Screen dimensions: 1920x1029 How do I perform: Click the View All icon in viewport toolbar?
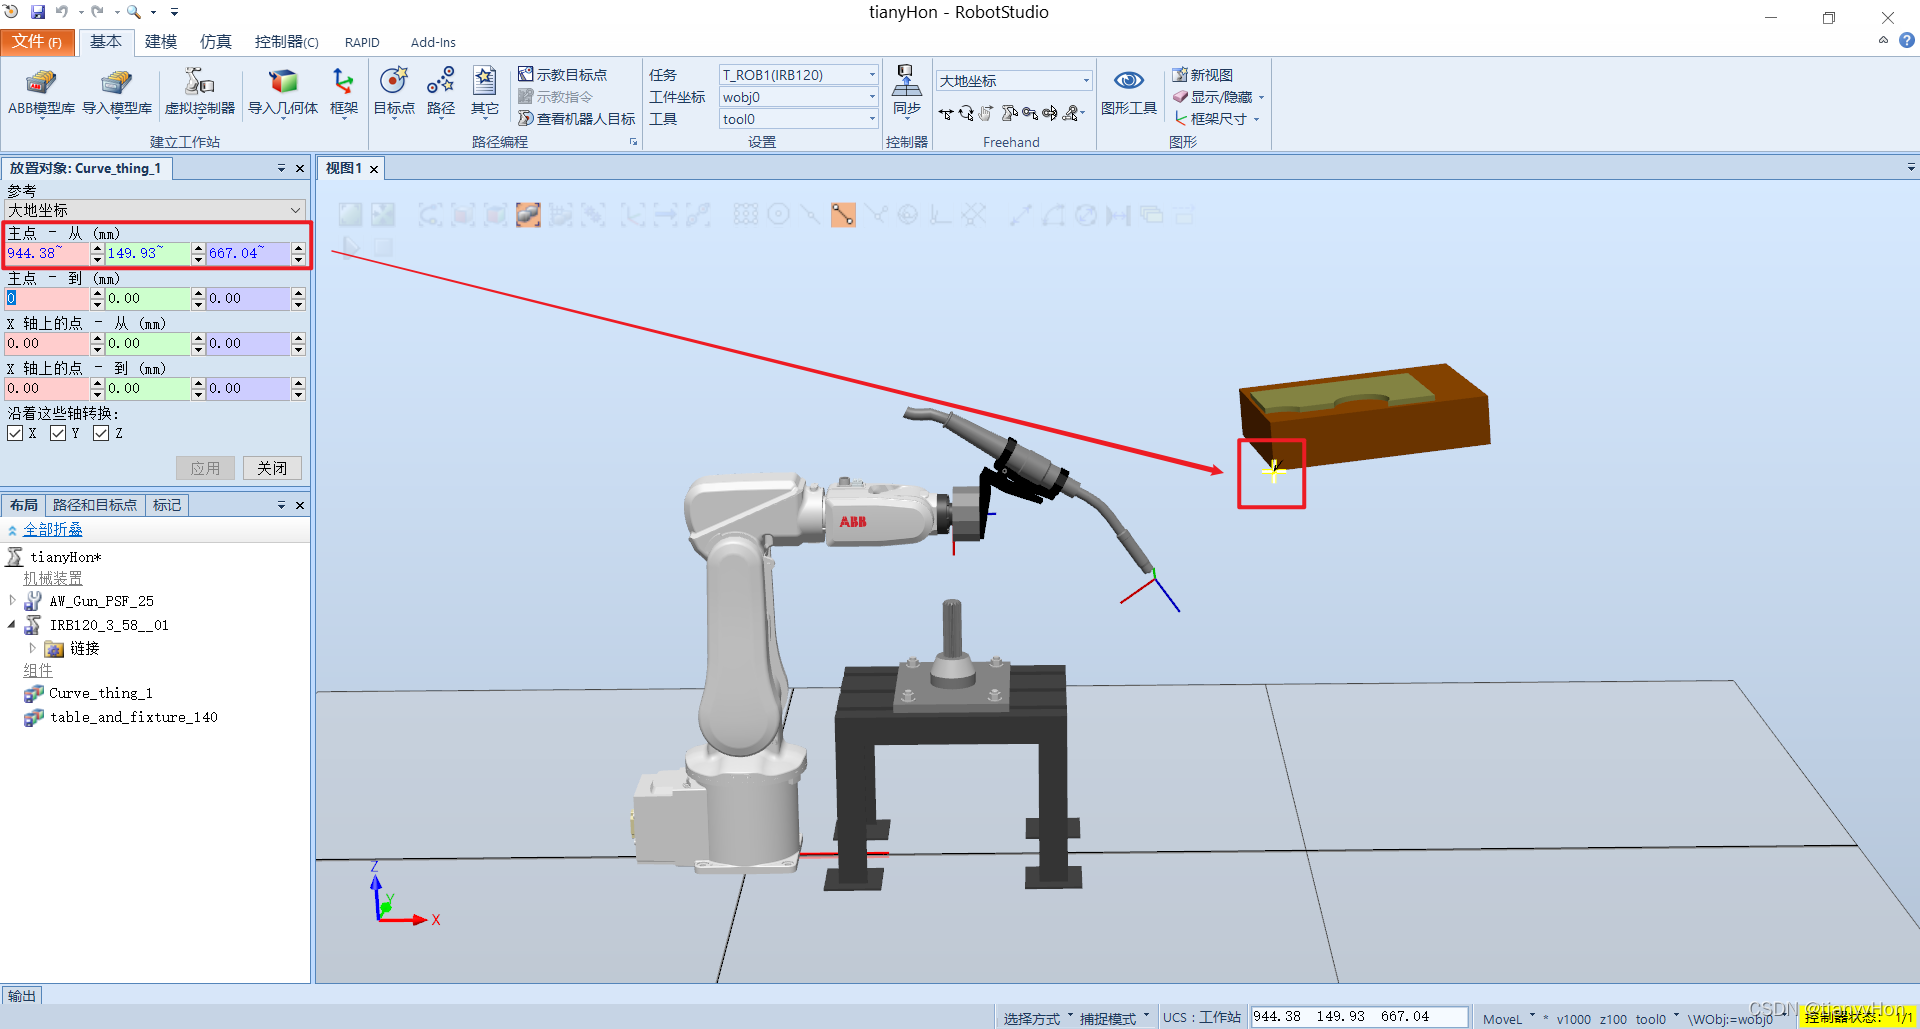click(350, 214)
